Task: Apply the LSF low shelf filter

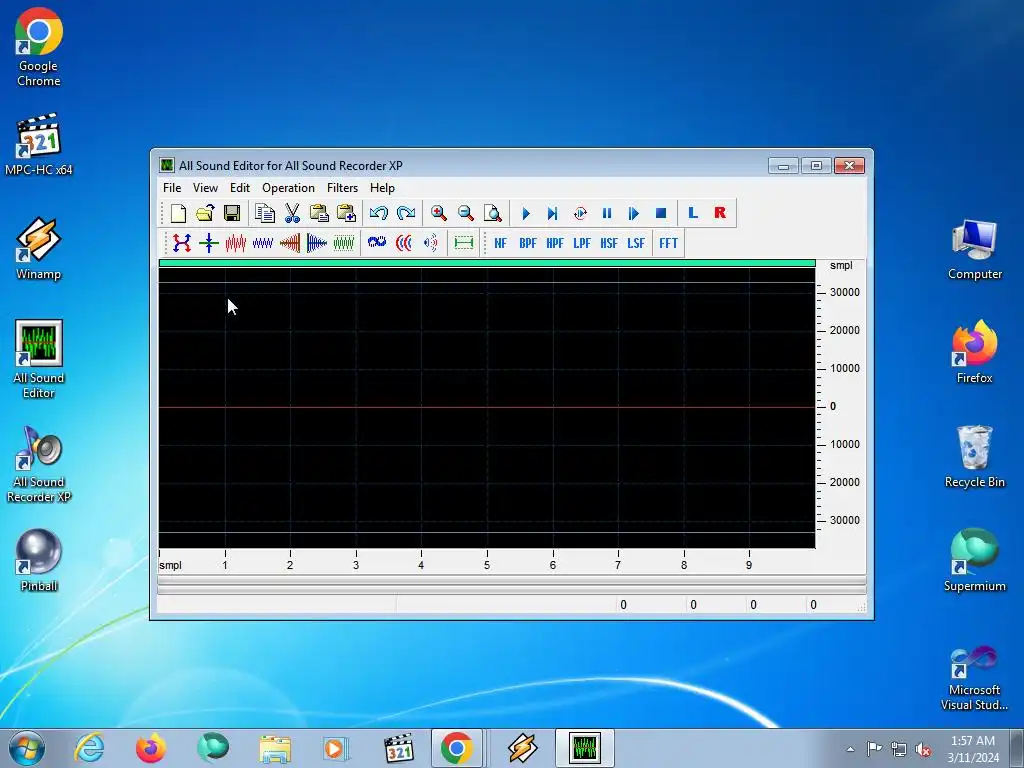Action: pyautogui.click(x=635, y=243)
